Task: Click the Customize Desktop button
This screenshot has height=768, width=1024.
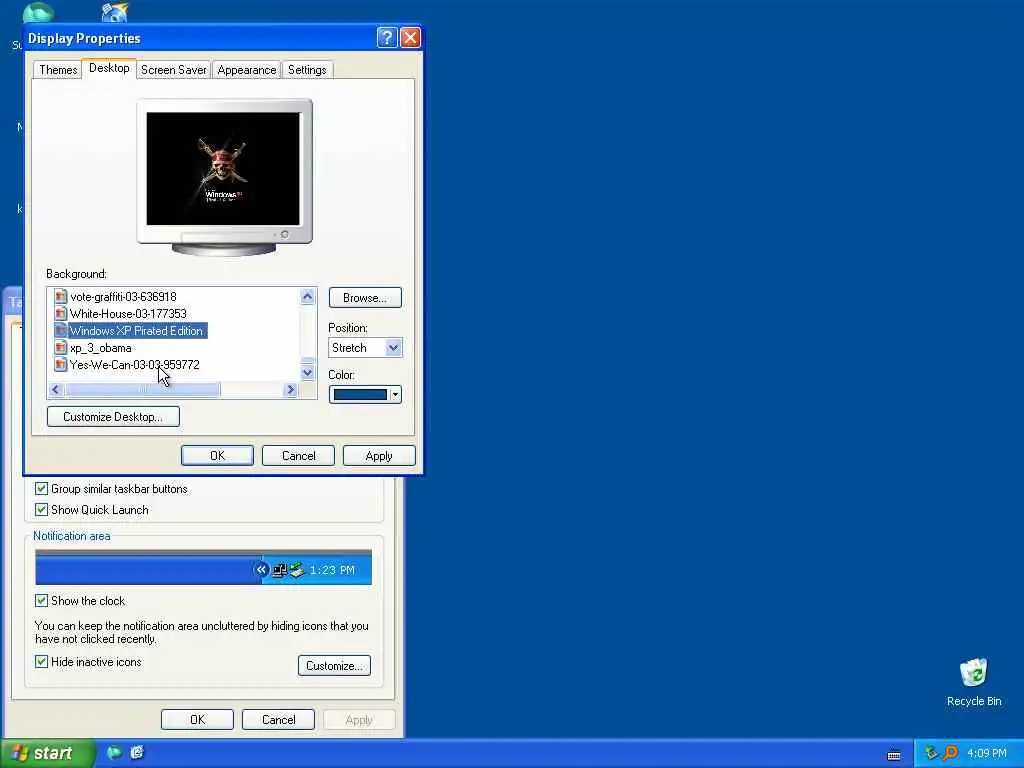Action: coord(113,417)
